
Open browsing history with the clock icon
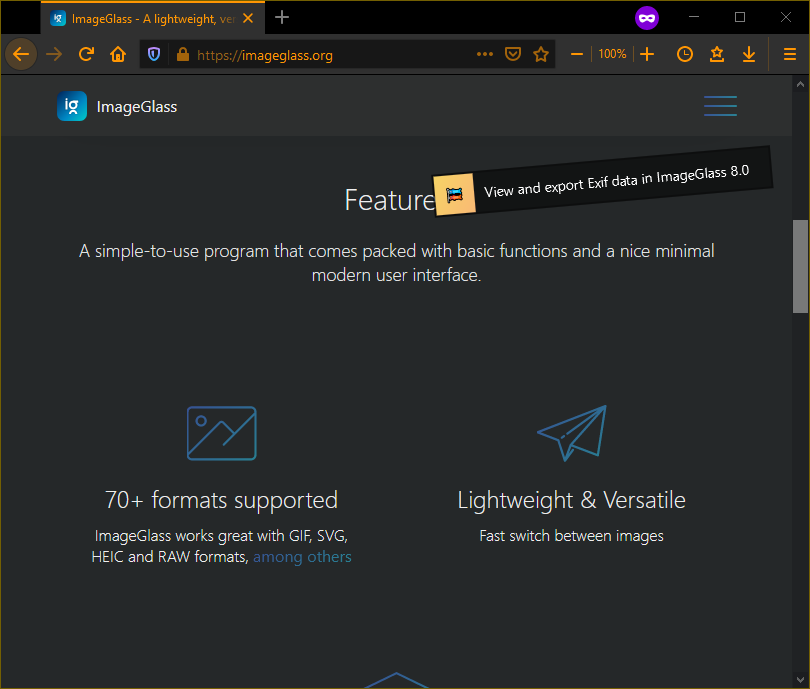(x=685, y=54)
